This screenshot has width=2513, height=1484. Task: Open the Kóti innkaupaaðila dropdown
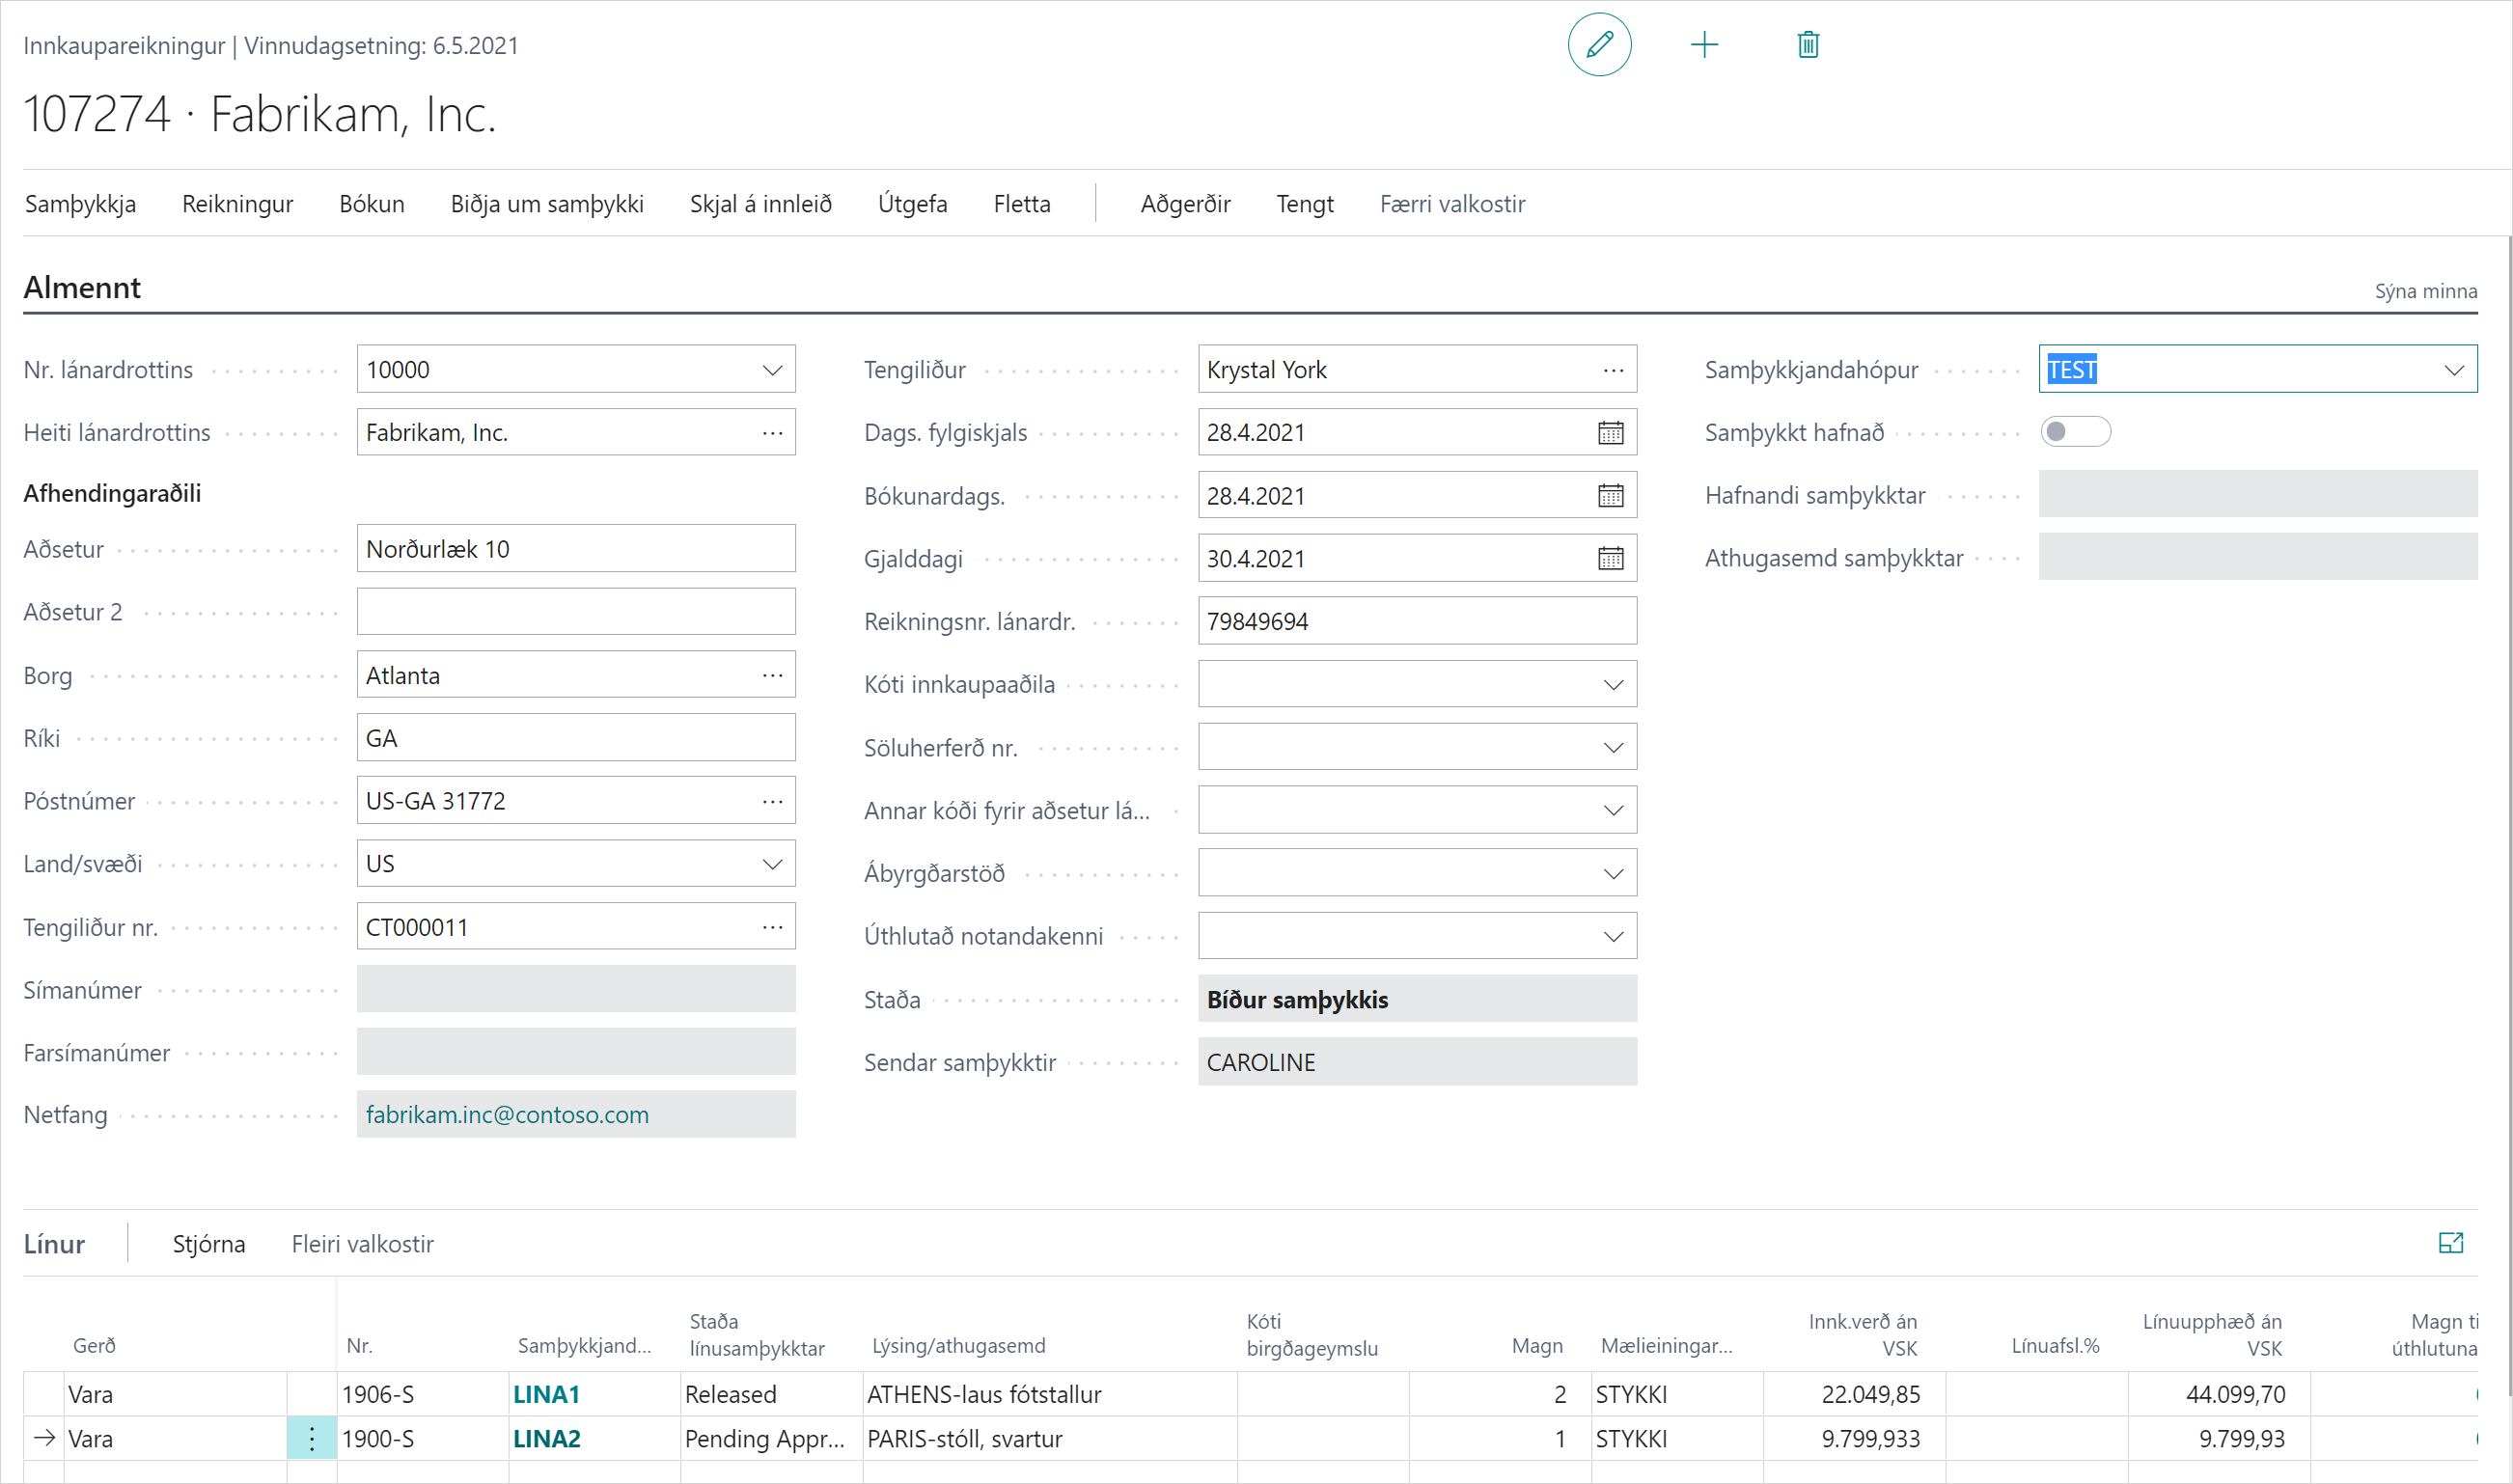pyautogui.click(x=1613, y=685)
